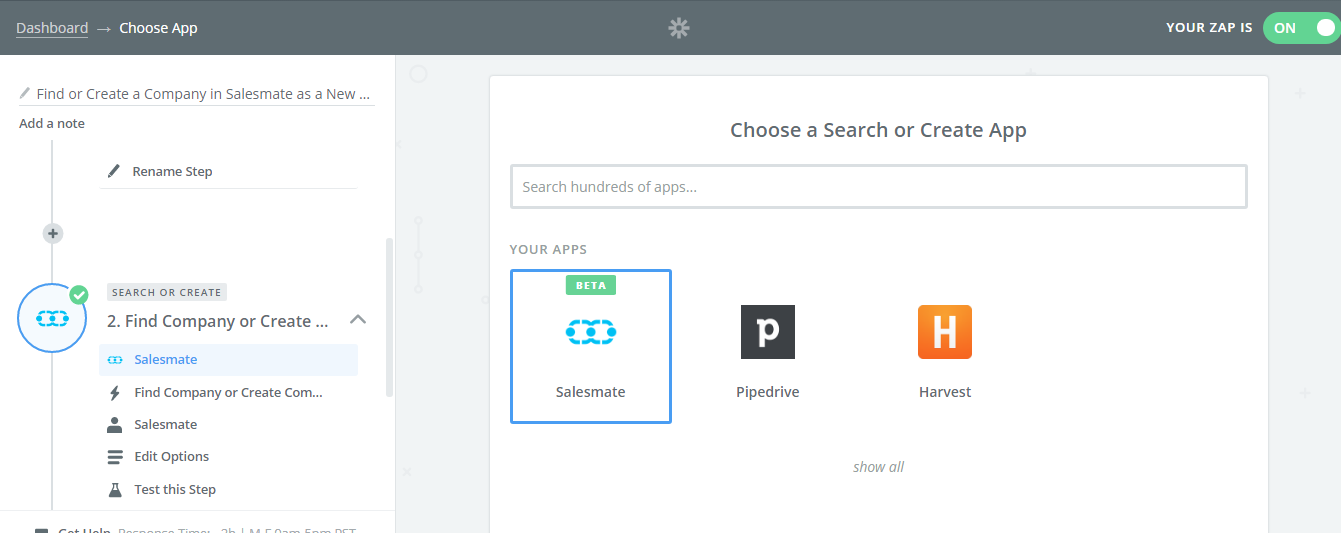
Task: Open the Dashboard breadcrumb link
Action: (x=52, y=28)
